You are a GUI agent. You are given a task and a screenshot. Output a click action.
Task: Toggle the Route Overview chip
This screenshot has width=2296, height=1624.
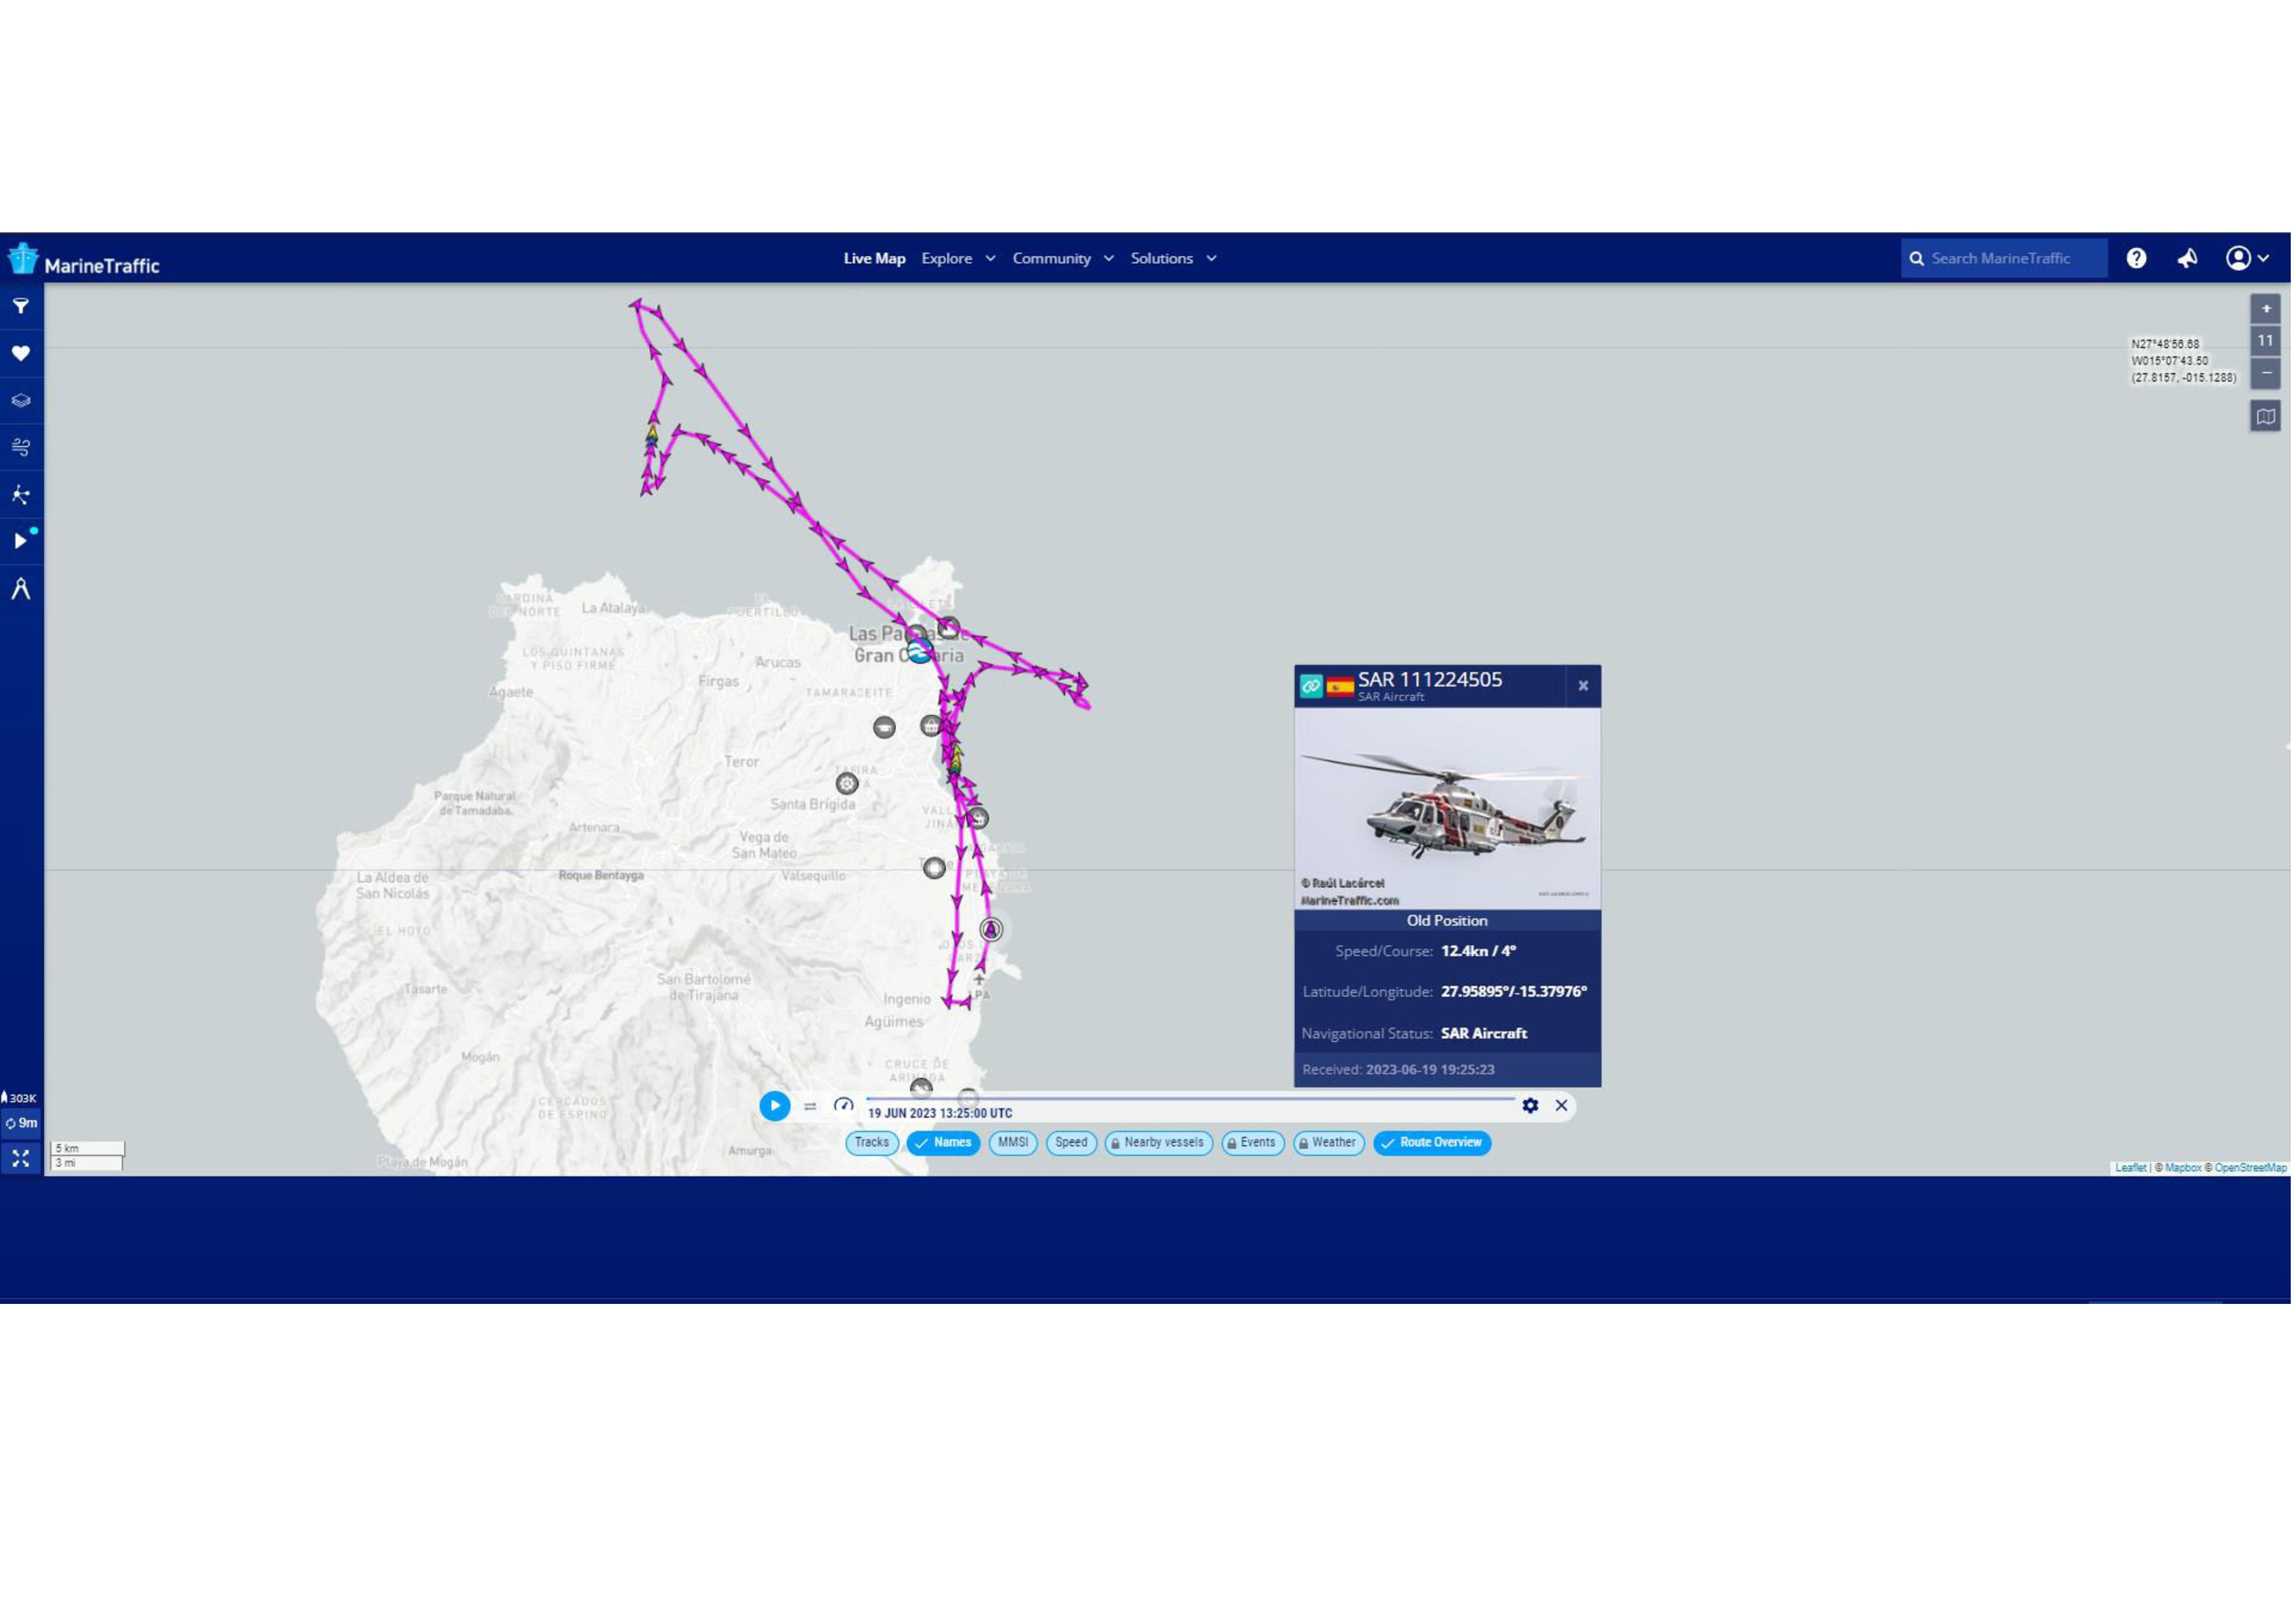(x=1432, y=1142)
